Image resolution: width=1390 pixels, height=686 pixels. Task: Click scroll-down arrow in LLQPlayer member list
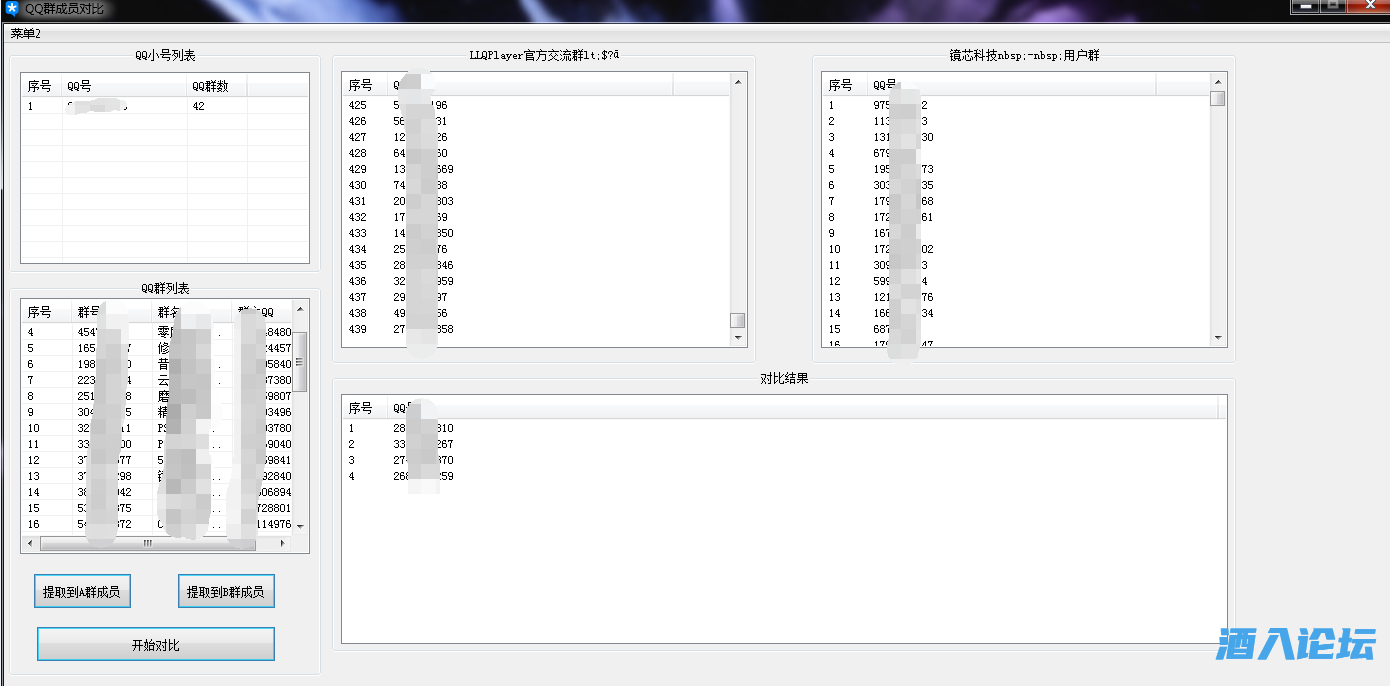[738, 338]
